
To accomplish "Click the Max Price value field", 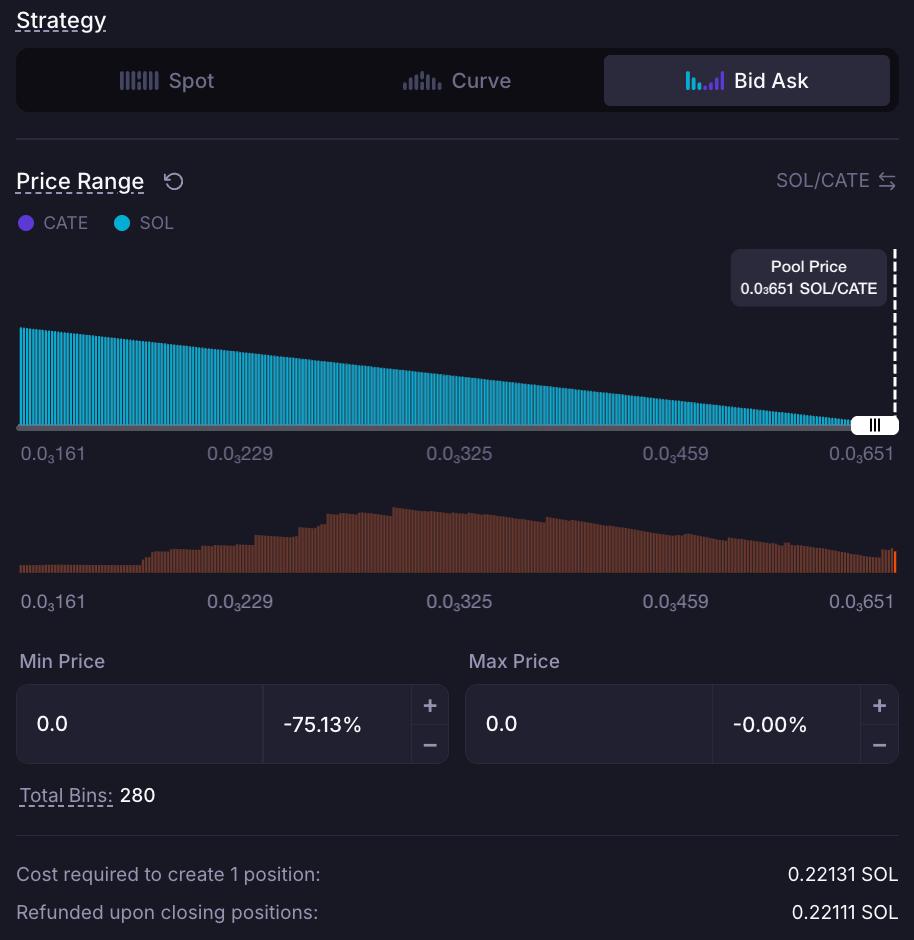I will pos(589,724).
